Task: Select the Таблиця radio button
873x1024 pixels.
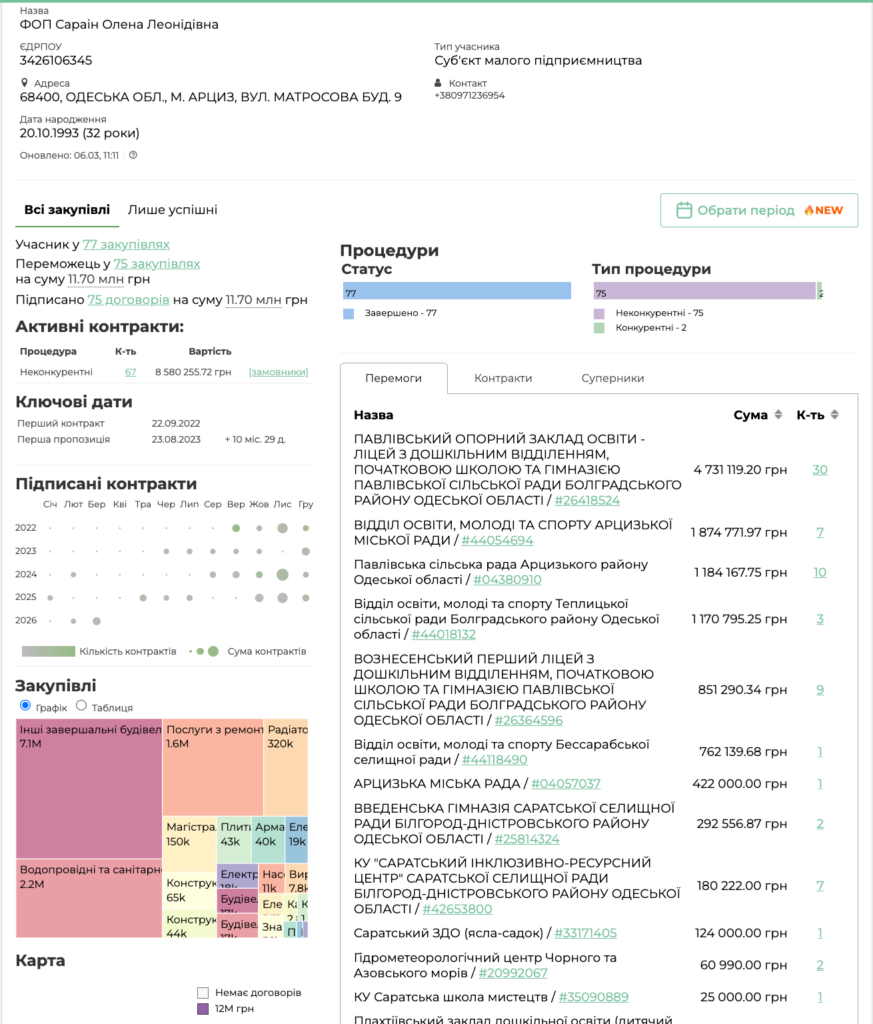Action: click(82, 706)
